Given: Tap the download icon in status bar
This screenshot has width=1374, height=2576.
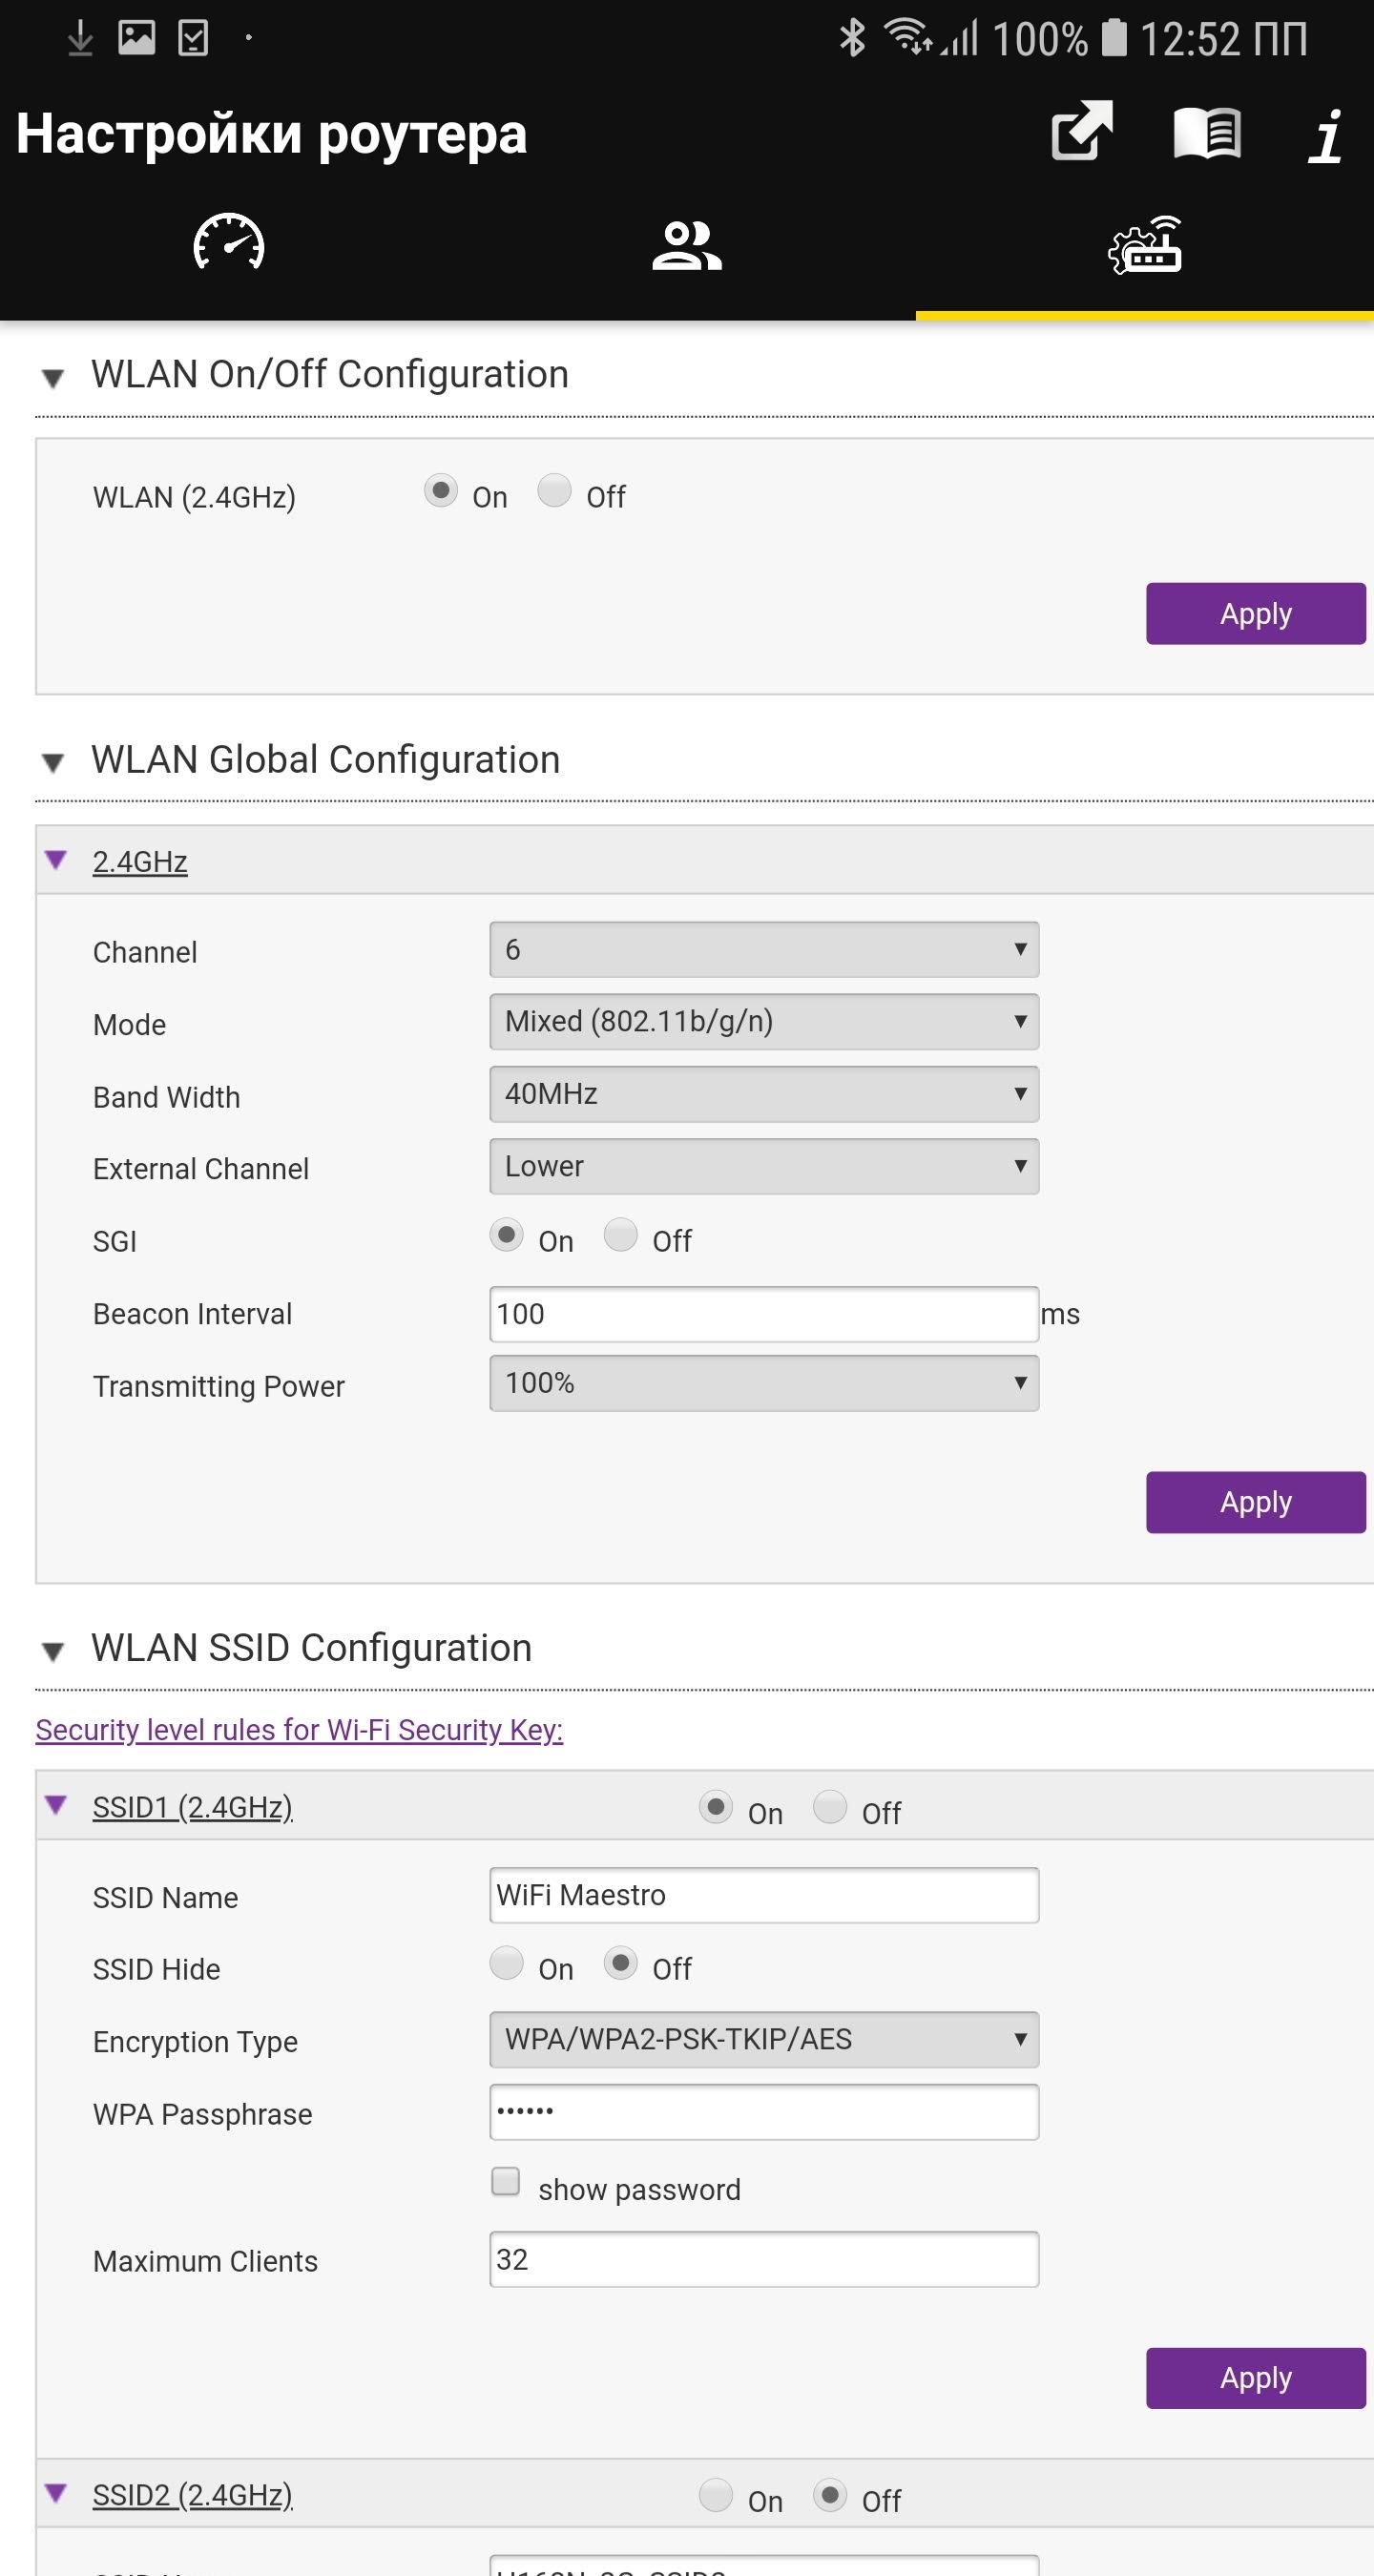Looking at the screenshot, I should pos(80,39).
